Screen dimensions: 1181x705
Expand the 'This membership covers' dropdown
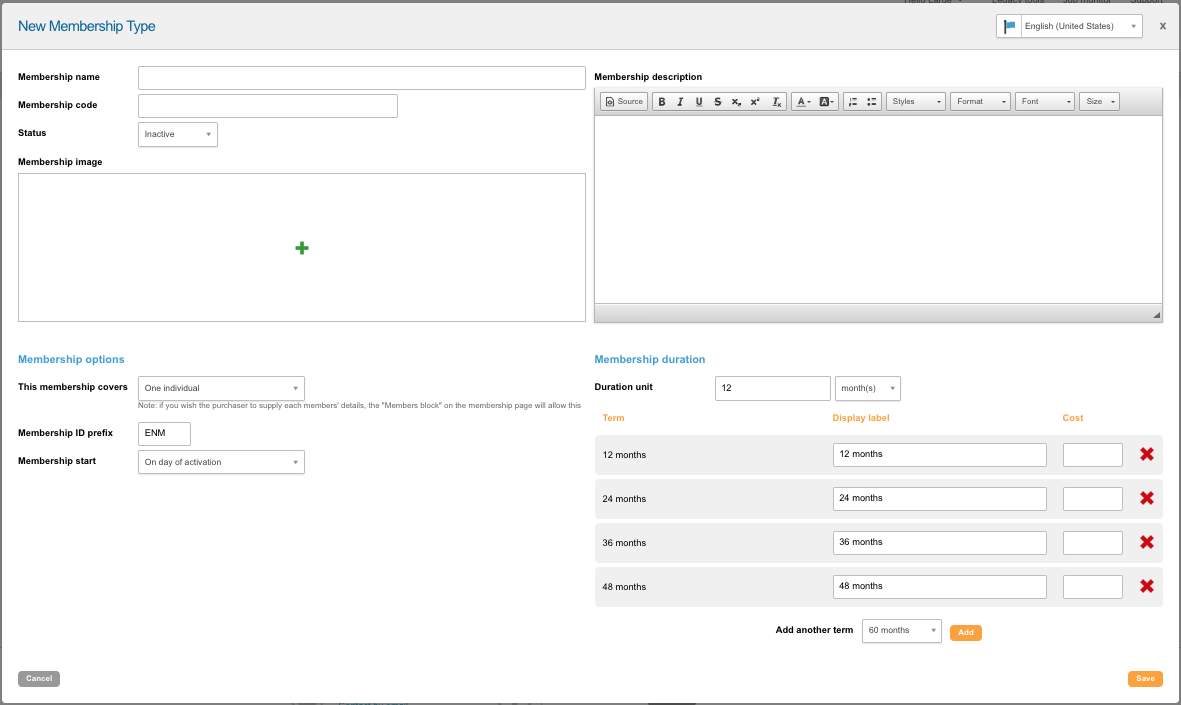221,388
